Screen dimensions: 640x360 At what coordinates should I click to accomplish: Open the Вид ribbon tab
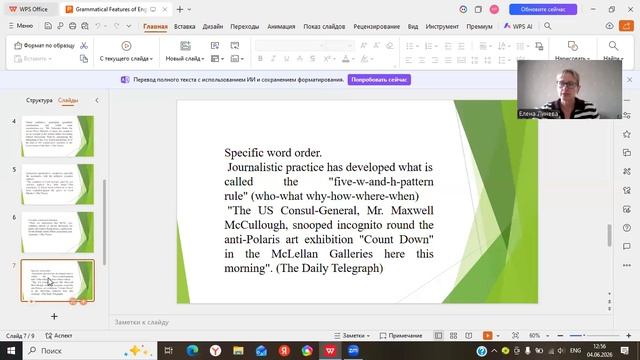(413, 26)
